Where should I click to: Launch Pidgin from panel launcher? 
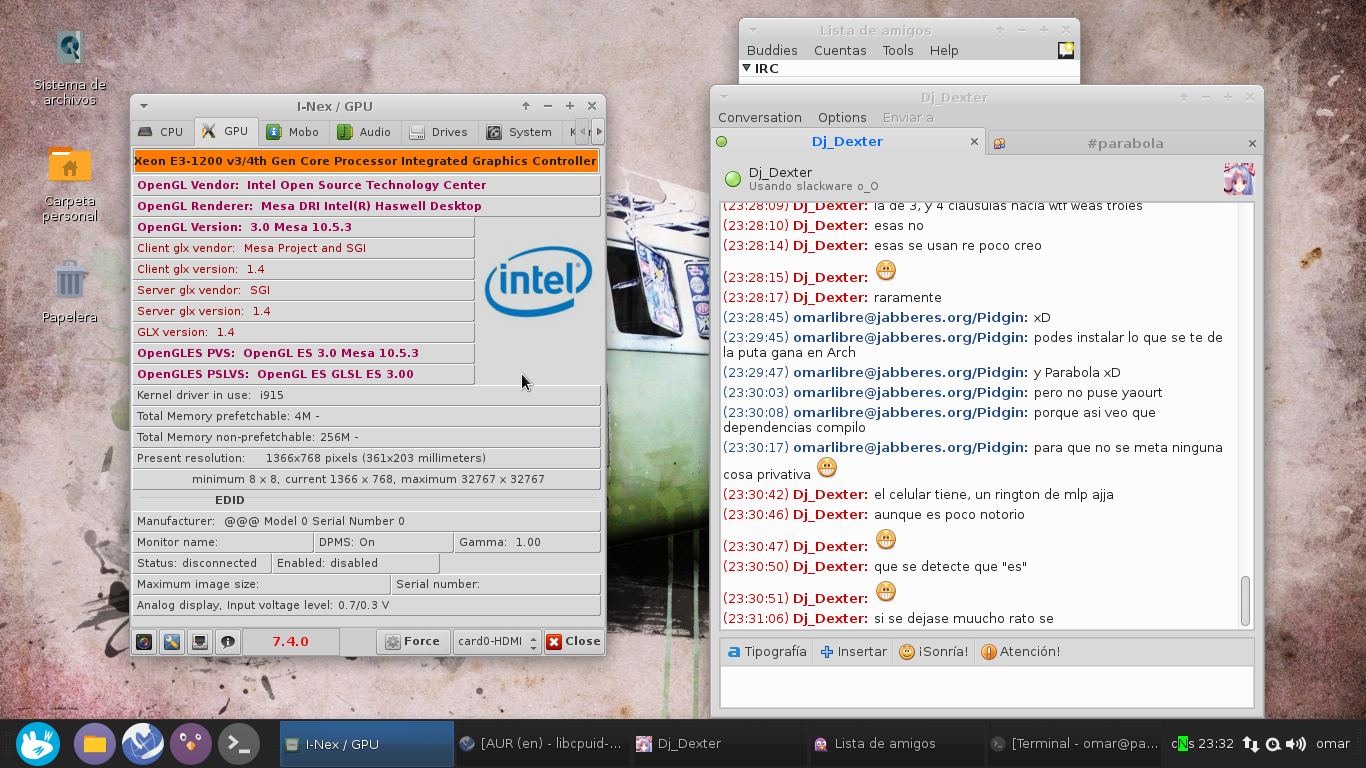[191, 744]
